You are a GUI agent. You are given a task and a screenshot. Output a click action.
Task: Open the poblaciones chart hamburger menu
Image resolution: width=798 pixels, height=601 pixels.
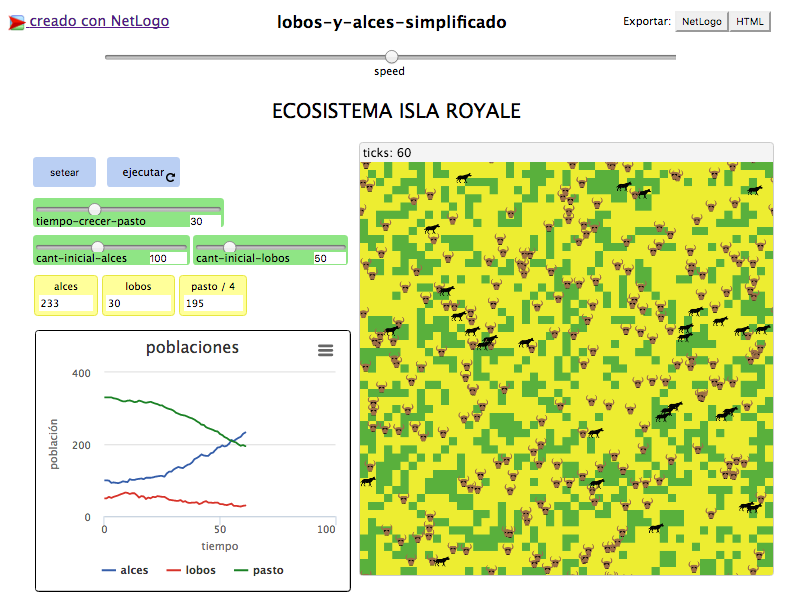325,349
